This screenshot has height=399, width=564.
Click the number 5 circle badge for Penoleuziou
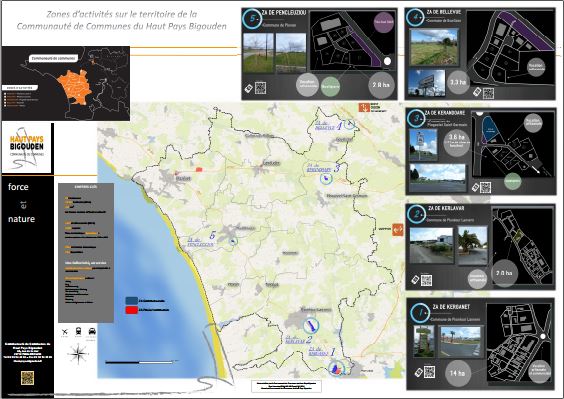tap(253, 19)
